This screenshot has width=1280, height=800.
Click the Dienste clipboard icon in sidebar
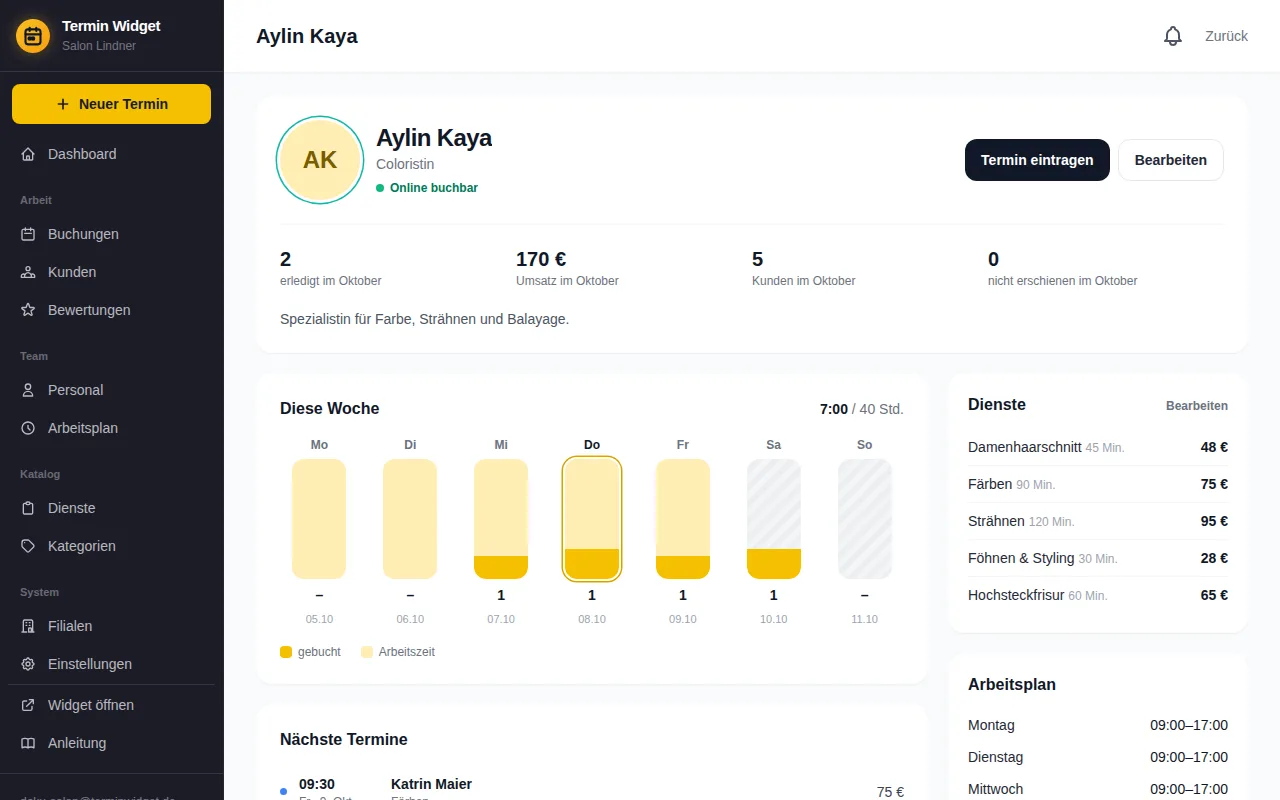[28, 508]
